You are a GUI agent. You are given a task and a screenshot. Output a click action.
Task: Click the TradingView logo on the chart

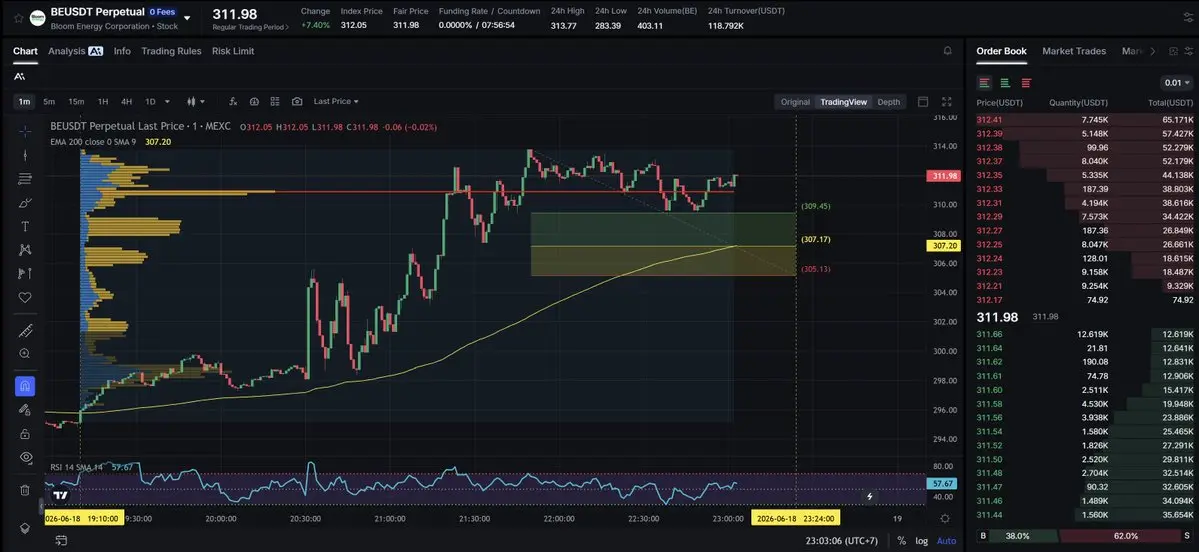(x=60, y=495)
